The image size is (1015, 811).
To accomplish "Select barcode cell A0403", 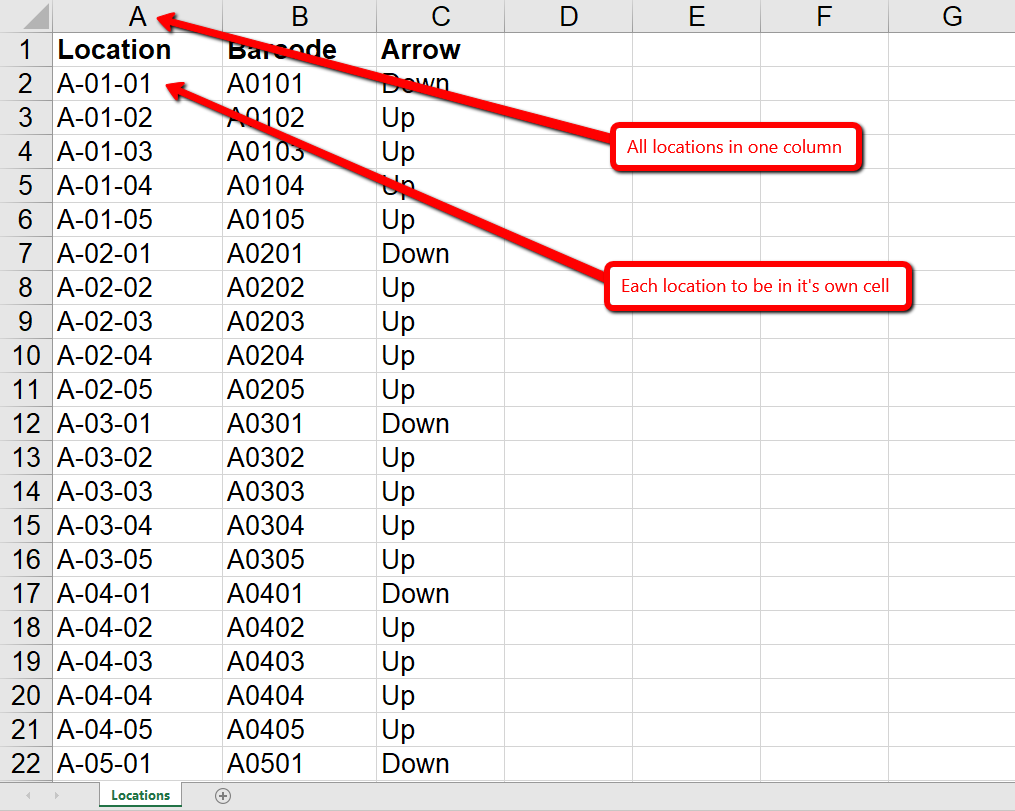I will pyautogui.click(x=299, y=661).
